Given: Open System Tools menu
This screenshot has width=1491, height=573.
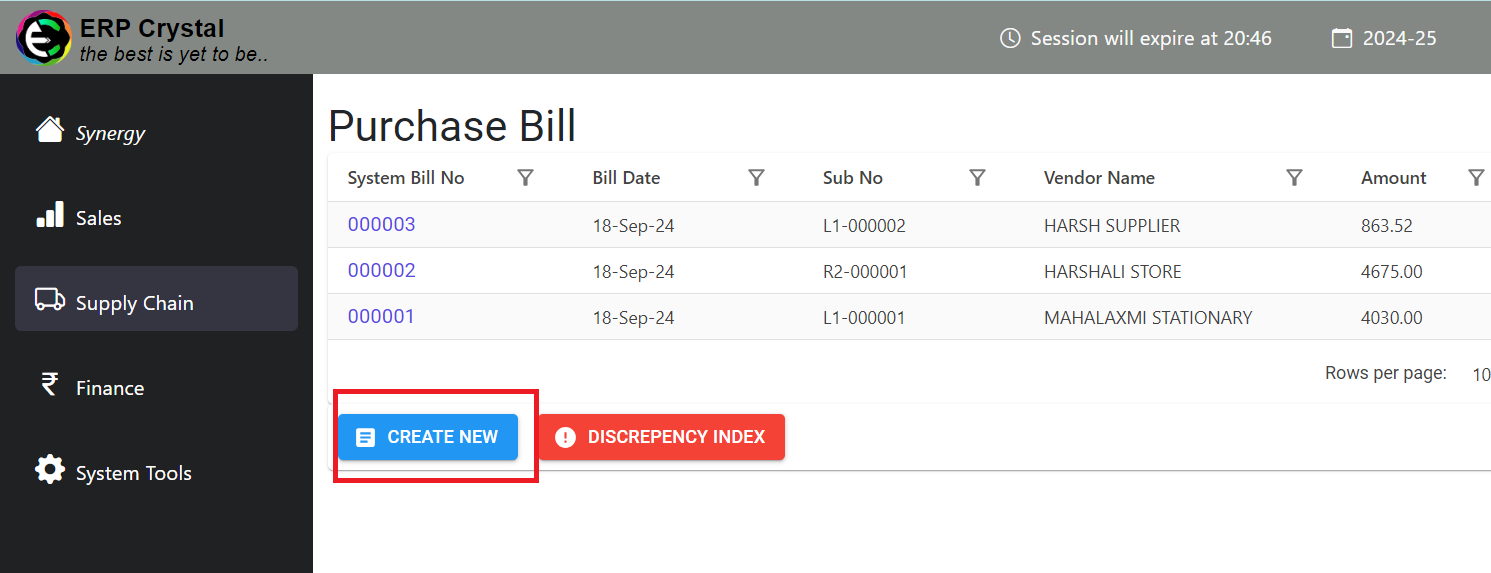Looking at the screenshot, I should (133, 473).
